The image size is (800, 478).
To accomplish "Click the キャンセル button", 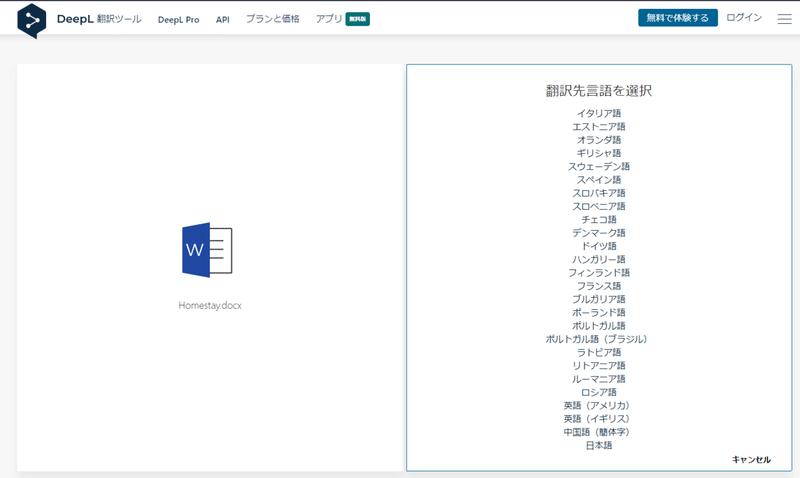I will click(x=751, y=459).
